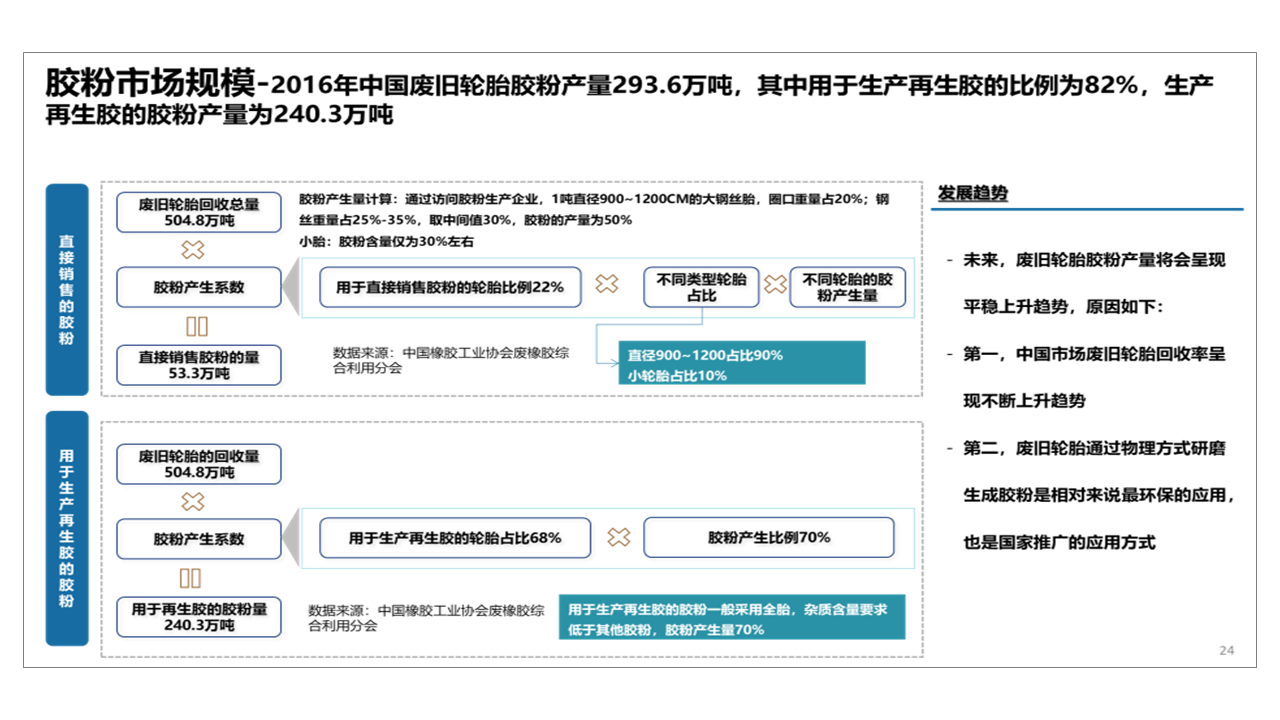Click equals symbol above 直接销售胶粉的量 box
The height and width of the screenshot is (720, 1280).
[x=197, y=327]
